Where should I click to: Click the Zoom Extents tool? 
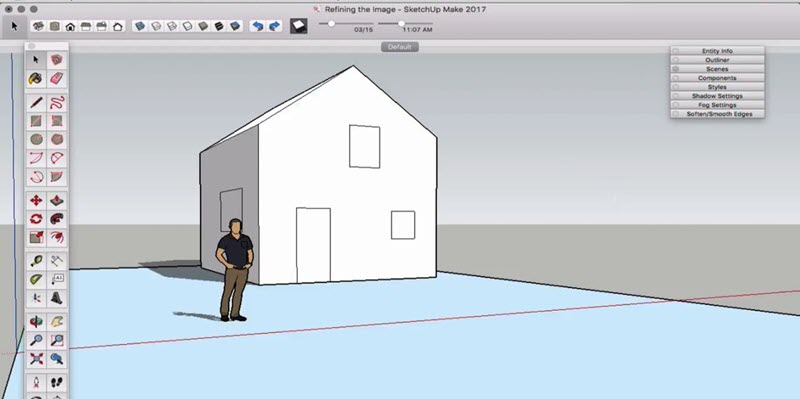click(36, 359)
